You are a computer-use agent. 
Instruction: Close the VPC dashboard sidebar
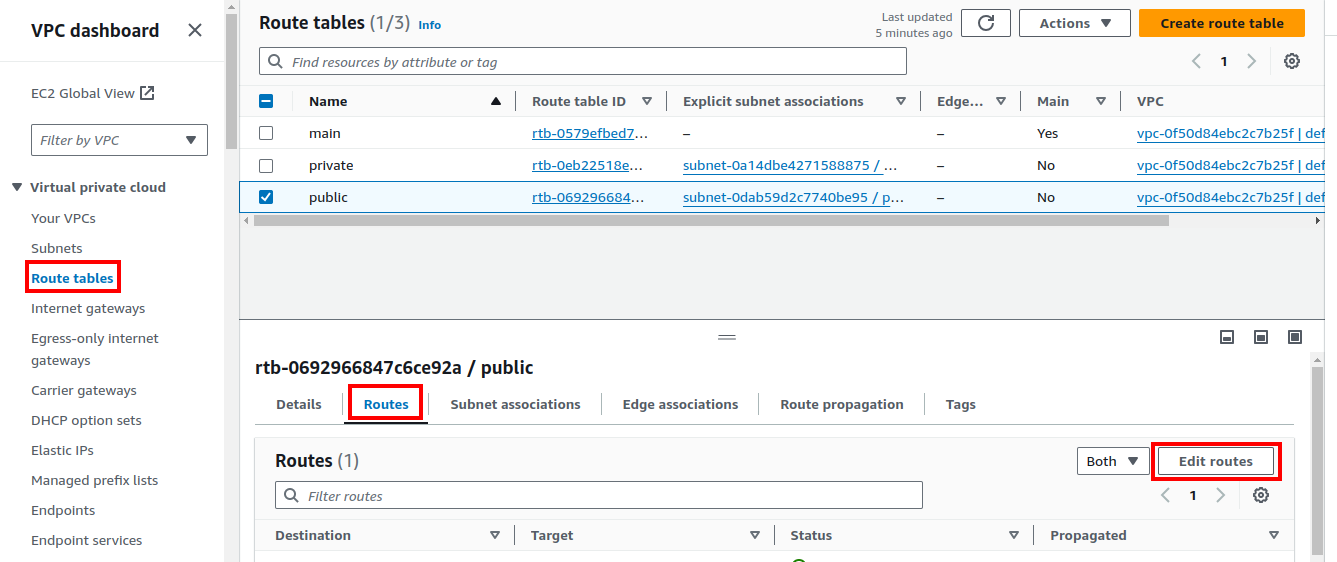click(195, 30)
